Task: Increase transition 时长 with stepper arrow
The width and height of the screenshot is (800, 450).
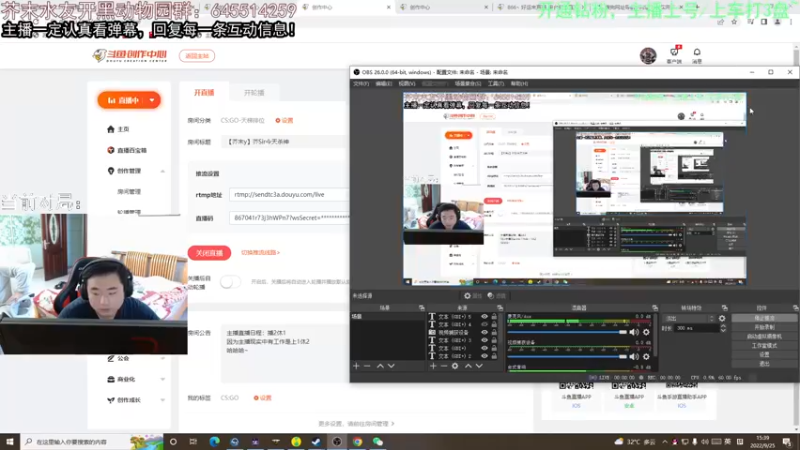Action: [723, 327]
